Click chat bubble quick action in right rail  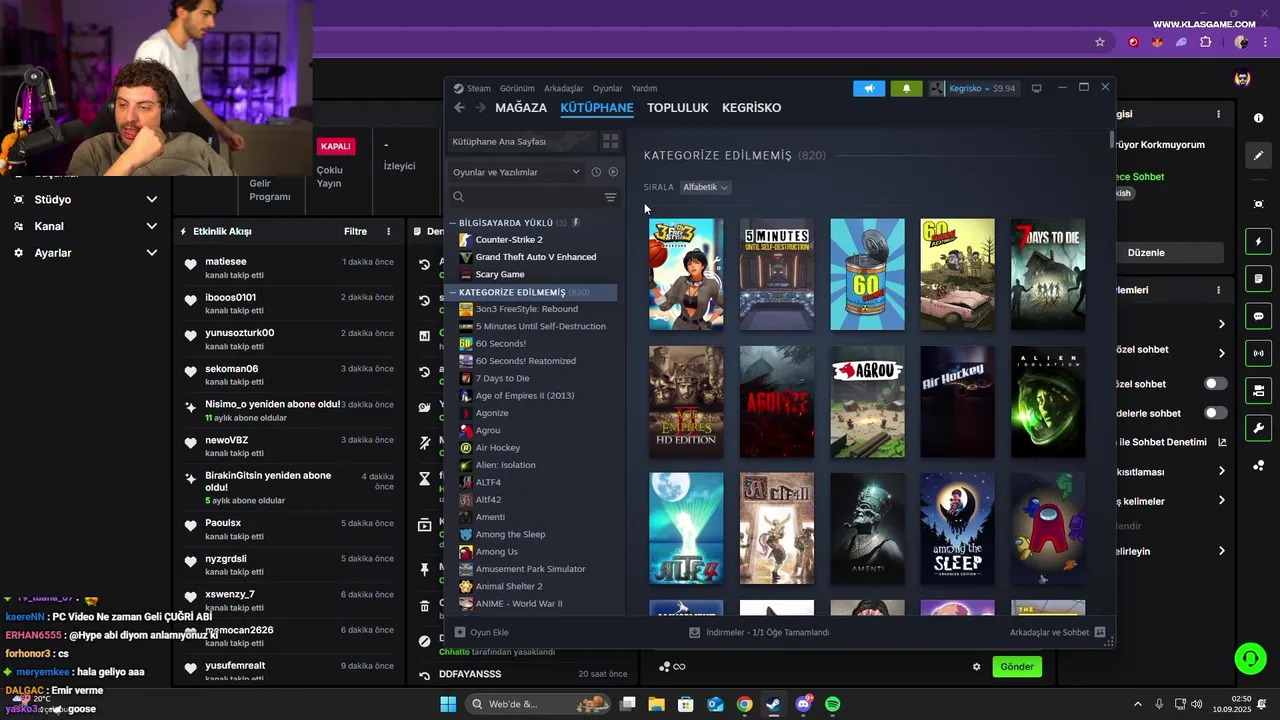click(x=1258, y=316)
